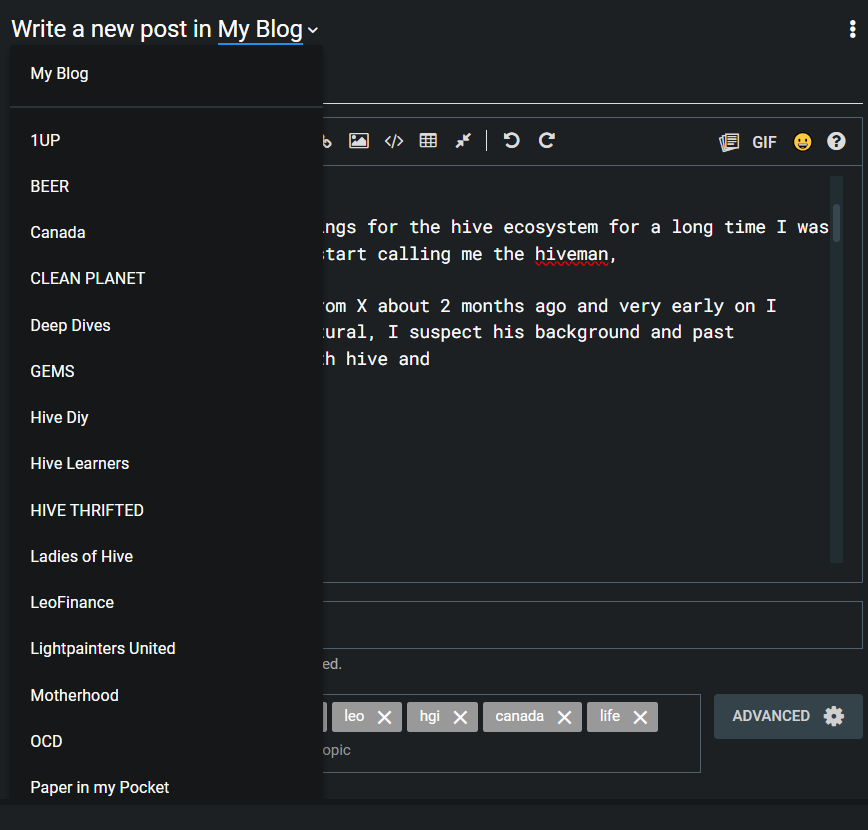
Task: Remove the leo tag
Action: pos(384,718)
